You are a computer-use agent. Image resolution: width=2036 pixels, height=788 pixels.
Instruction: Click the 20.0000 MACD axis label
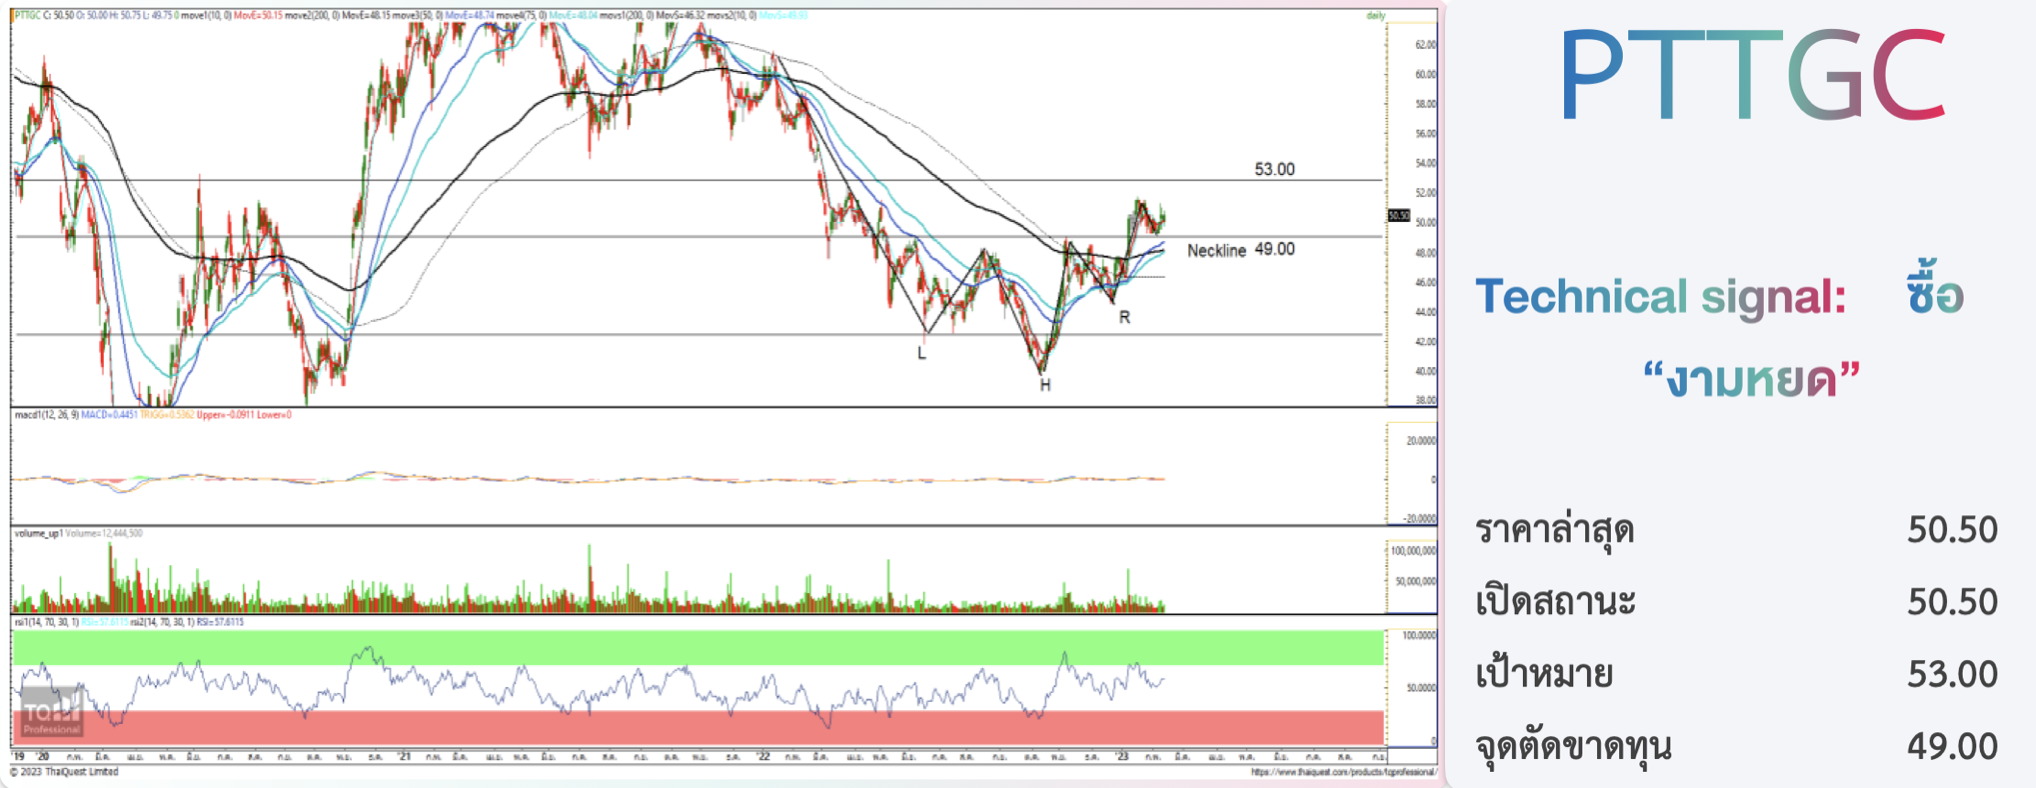(x=1421, y=440)
